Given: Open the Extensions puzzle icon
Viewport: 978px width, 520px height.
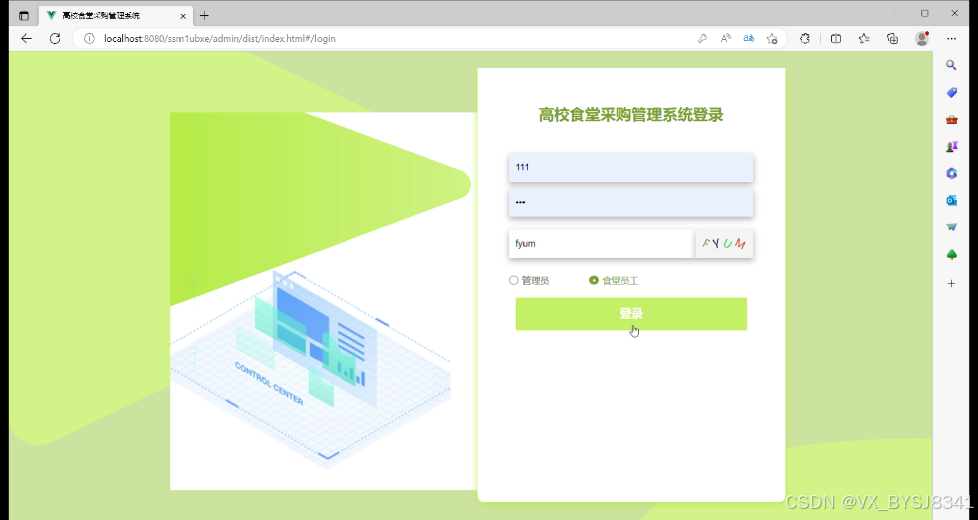Looking at the screenshot, I should tap(805, 39).
